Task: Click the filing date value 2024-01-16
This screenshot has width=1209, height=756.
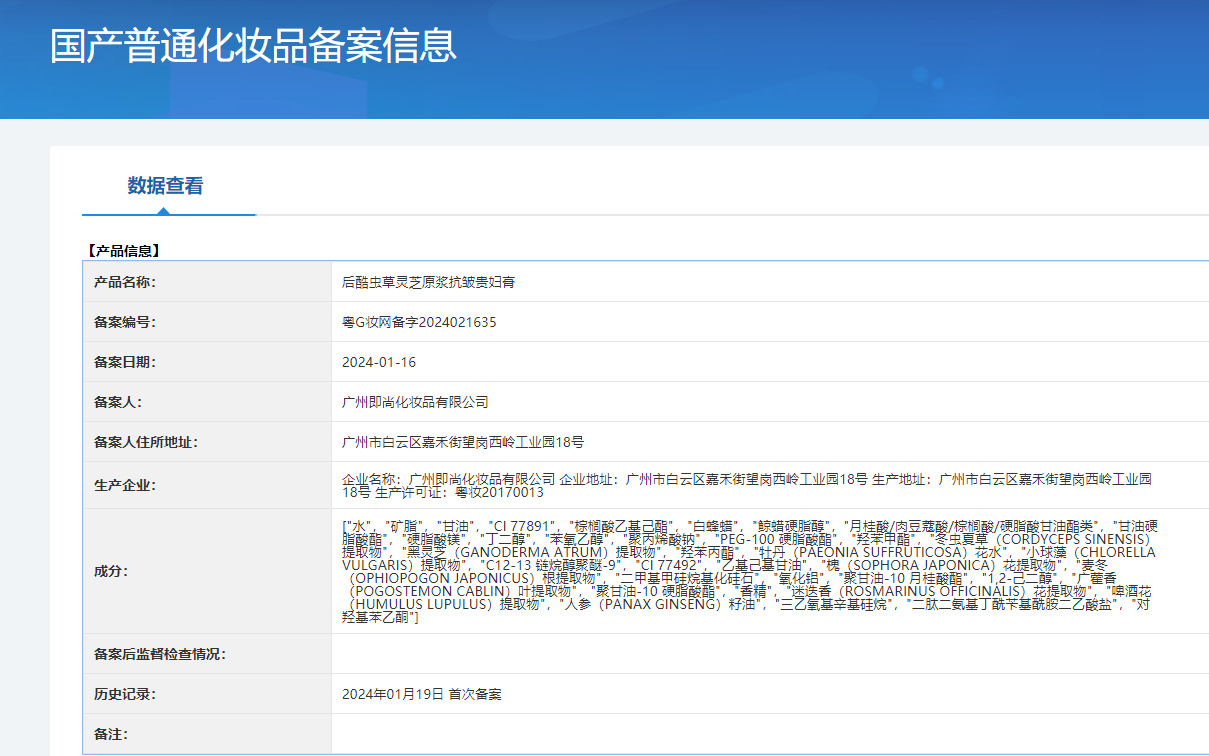Action: tap(379, 362)
